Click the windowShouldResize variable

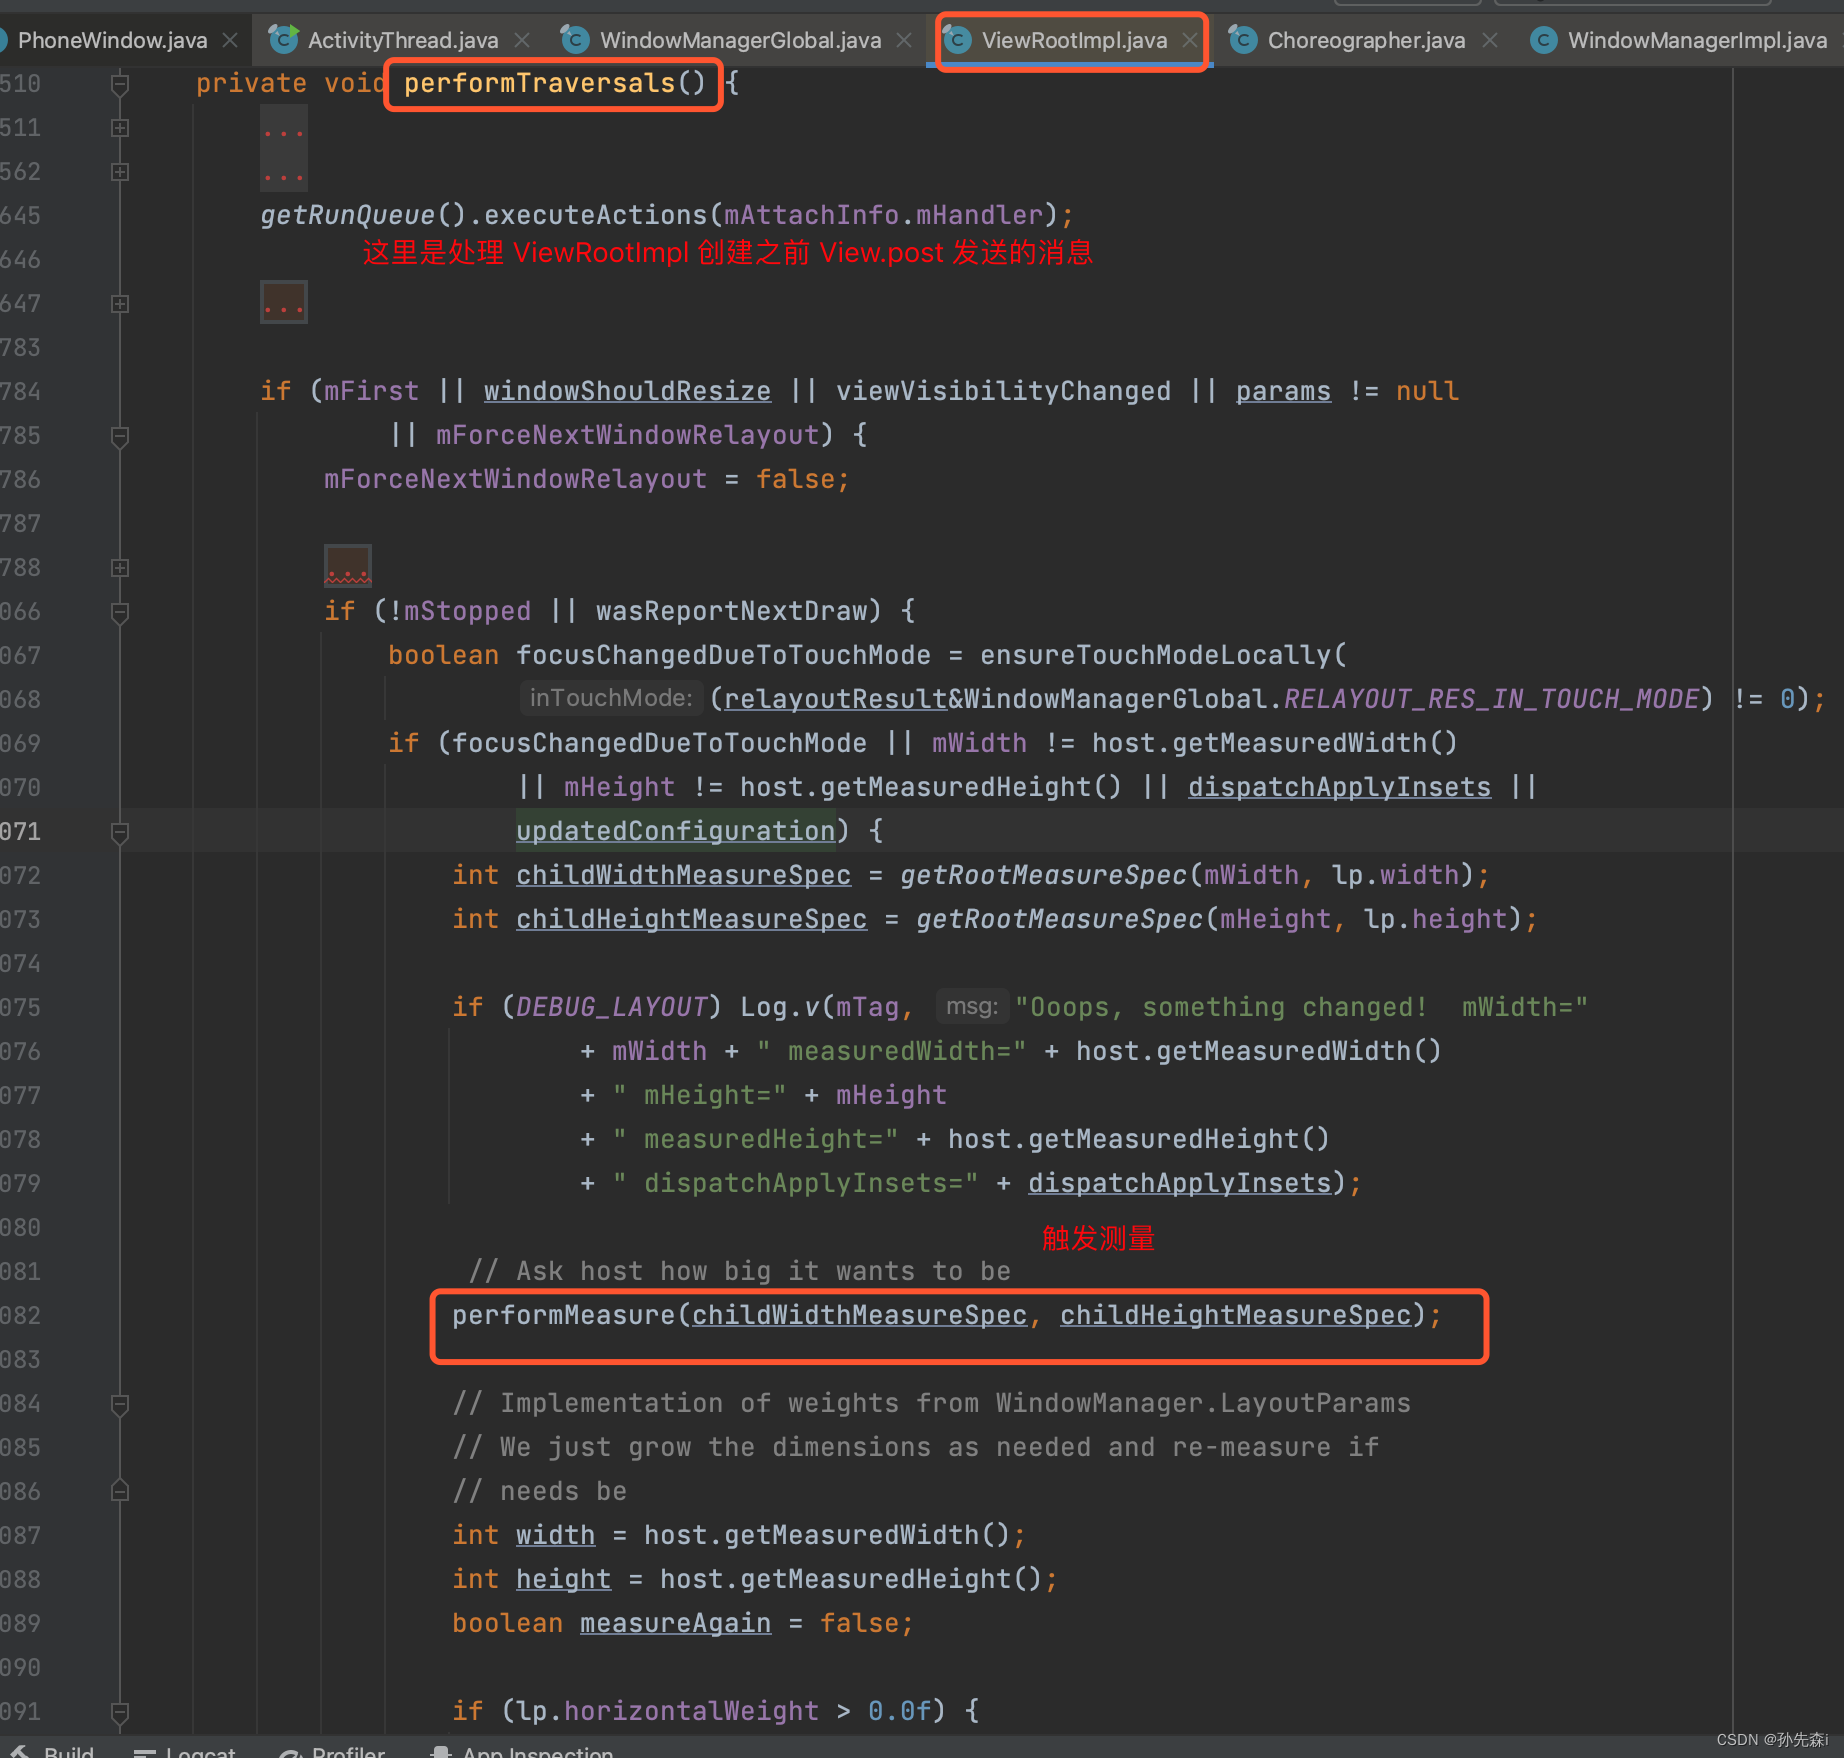pyautogui.click(x=627, y=391)
